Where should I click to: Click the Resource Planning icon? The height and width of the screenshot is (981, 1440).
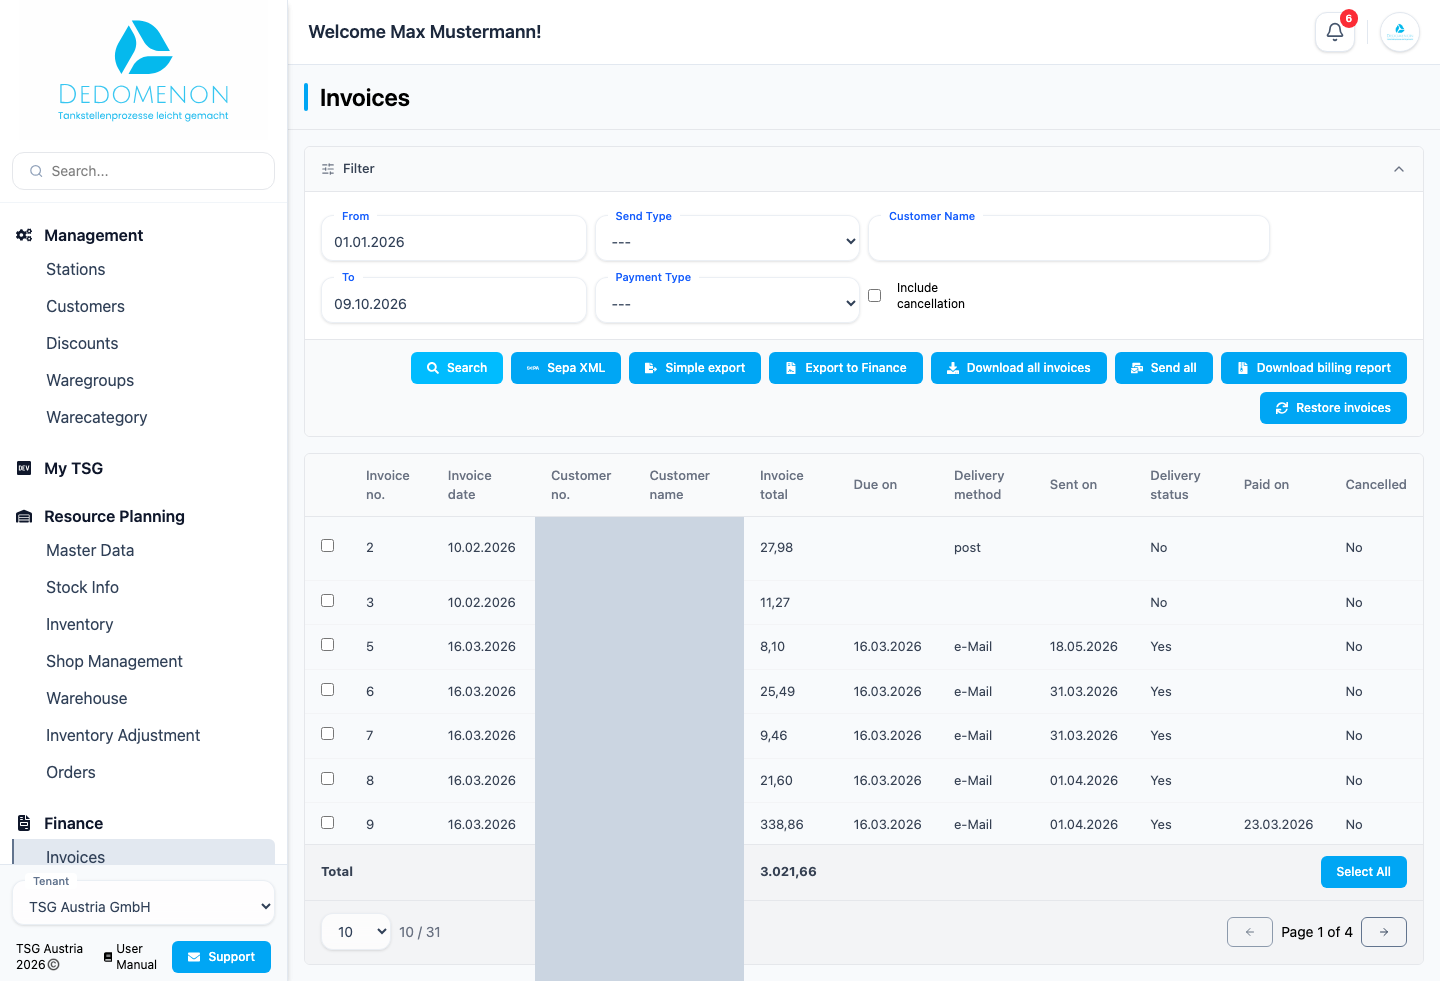pyautogui.click(x=24, y=516)
